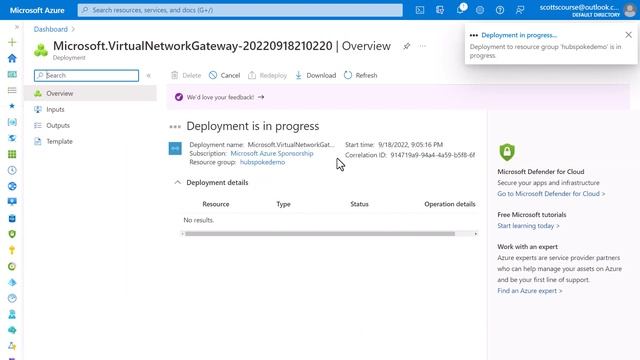
Task: Collapse the resource menu with double chevron
Action: pyautogui.click(x=149, y=76)
